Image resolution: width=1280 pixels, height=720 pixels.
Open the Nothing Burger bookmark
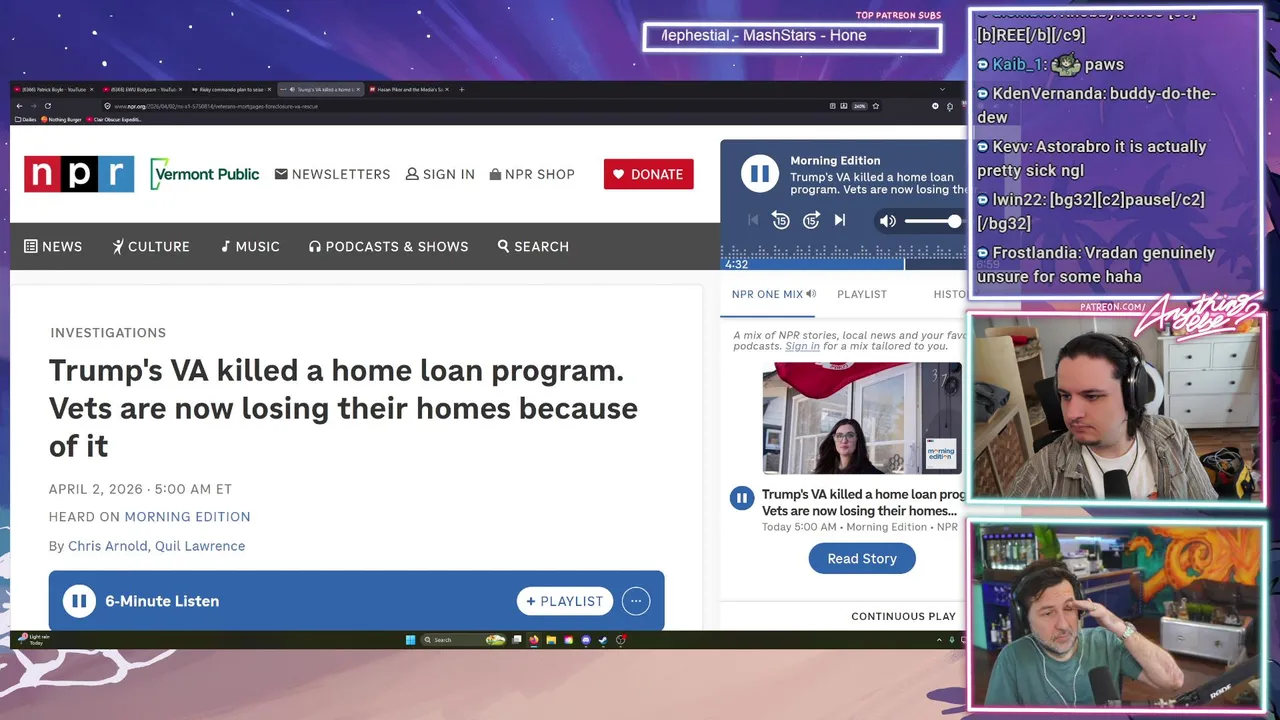pos(62,119)
